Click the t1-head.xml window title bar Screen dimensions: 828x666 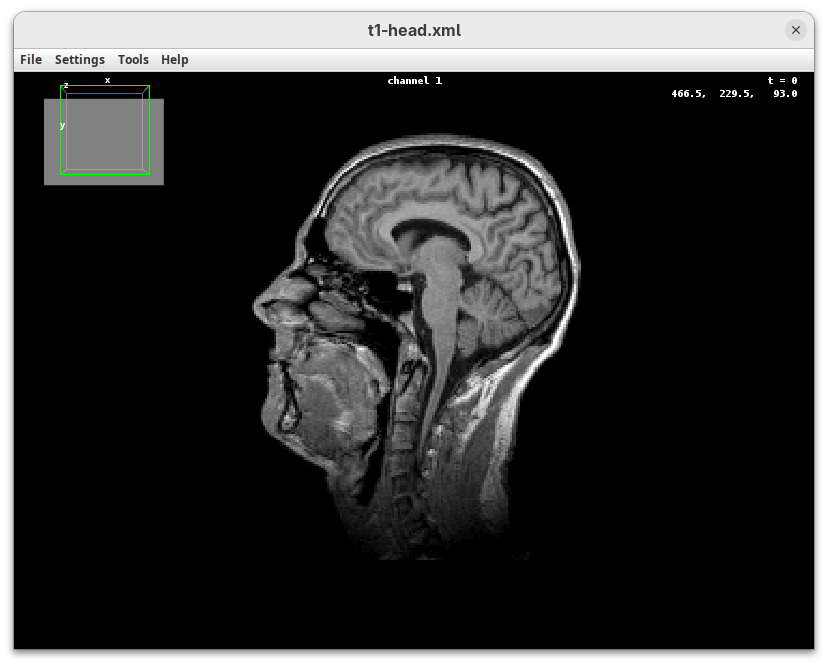(x=414, y=30)
